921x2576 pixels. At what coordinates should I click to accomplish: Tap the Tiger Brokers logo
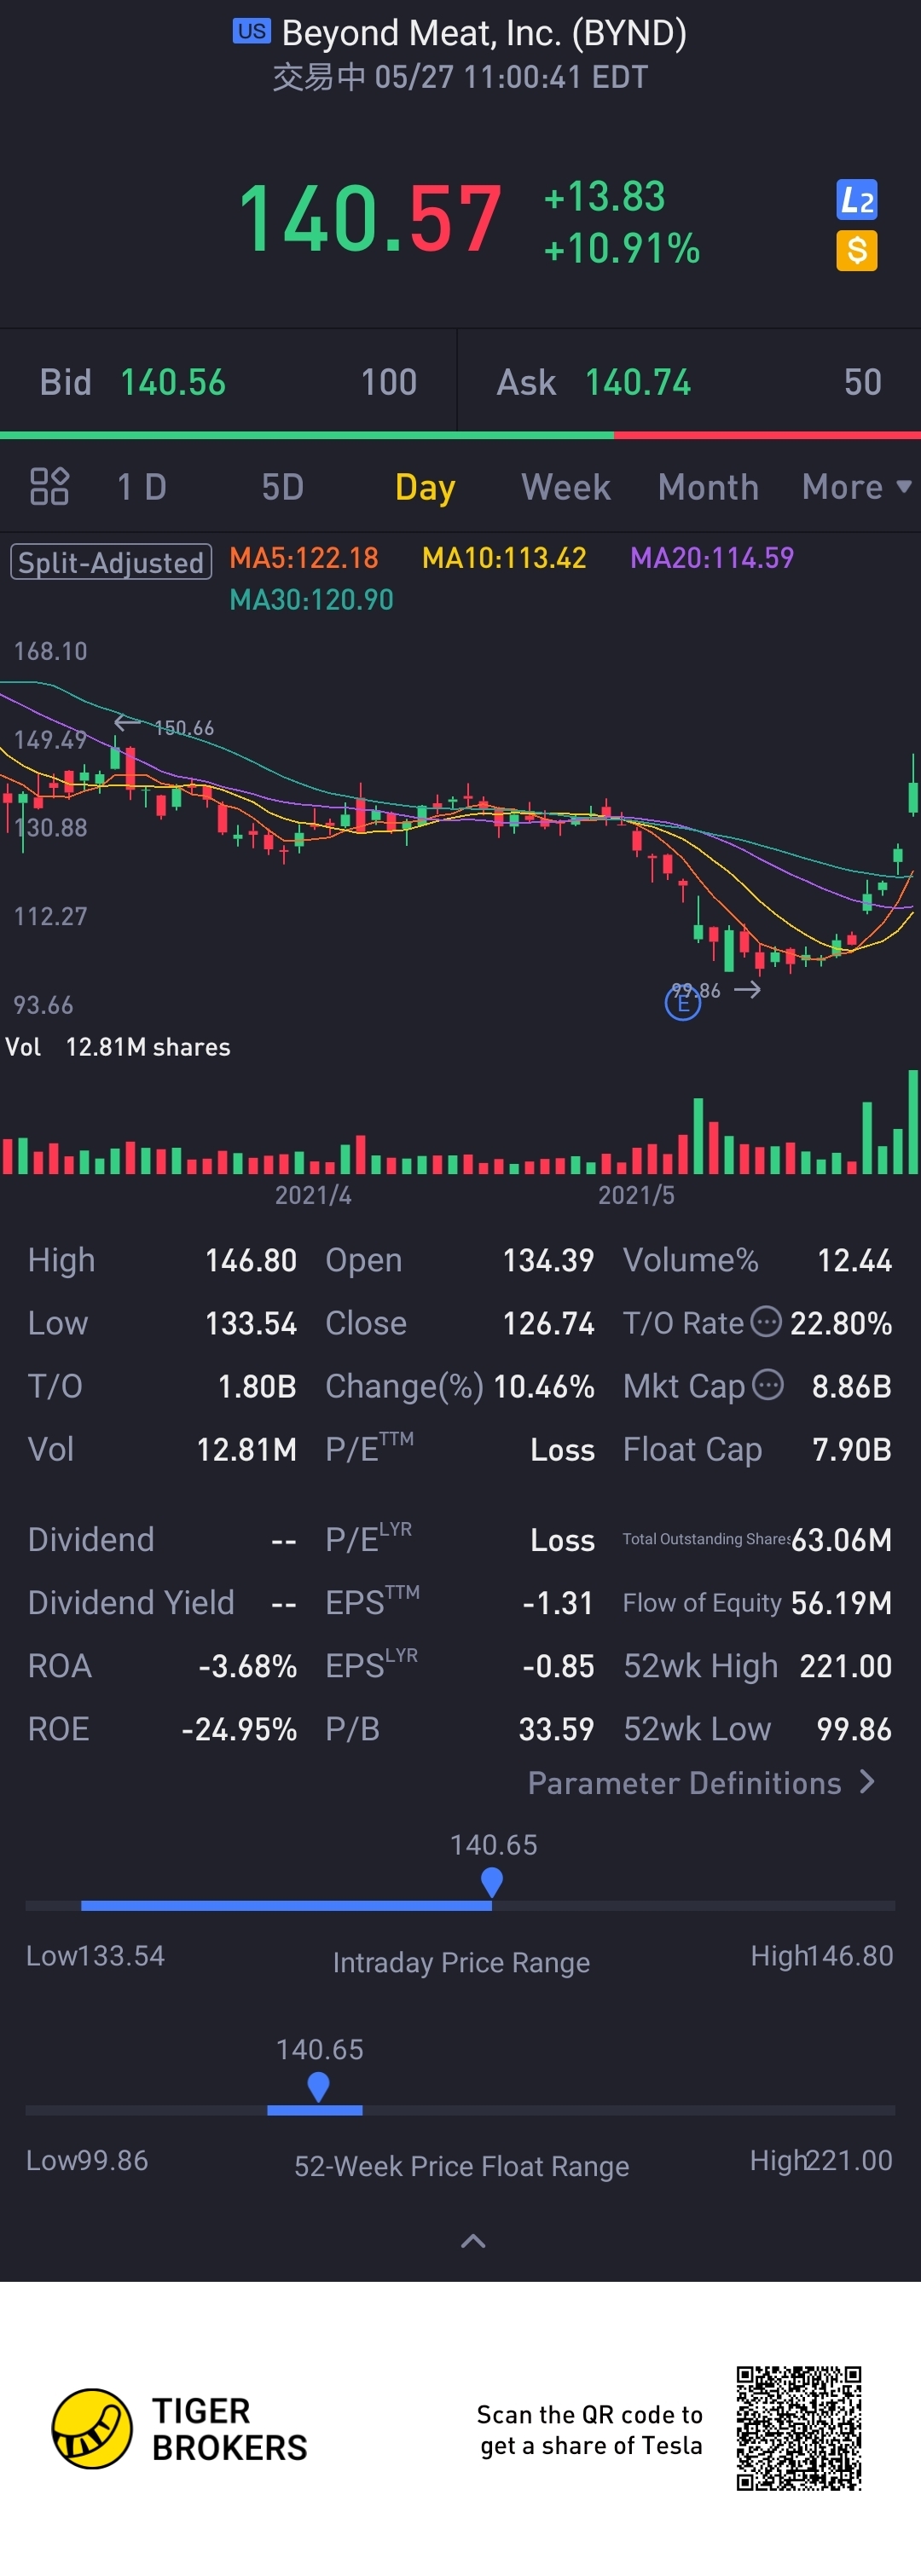180,2429
